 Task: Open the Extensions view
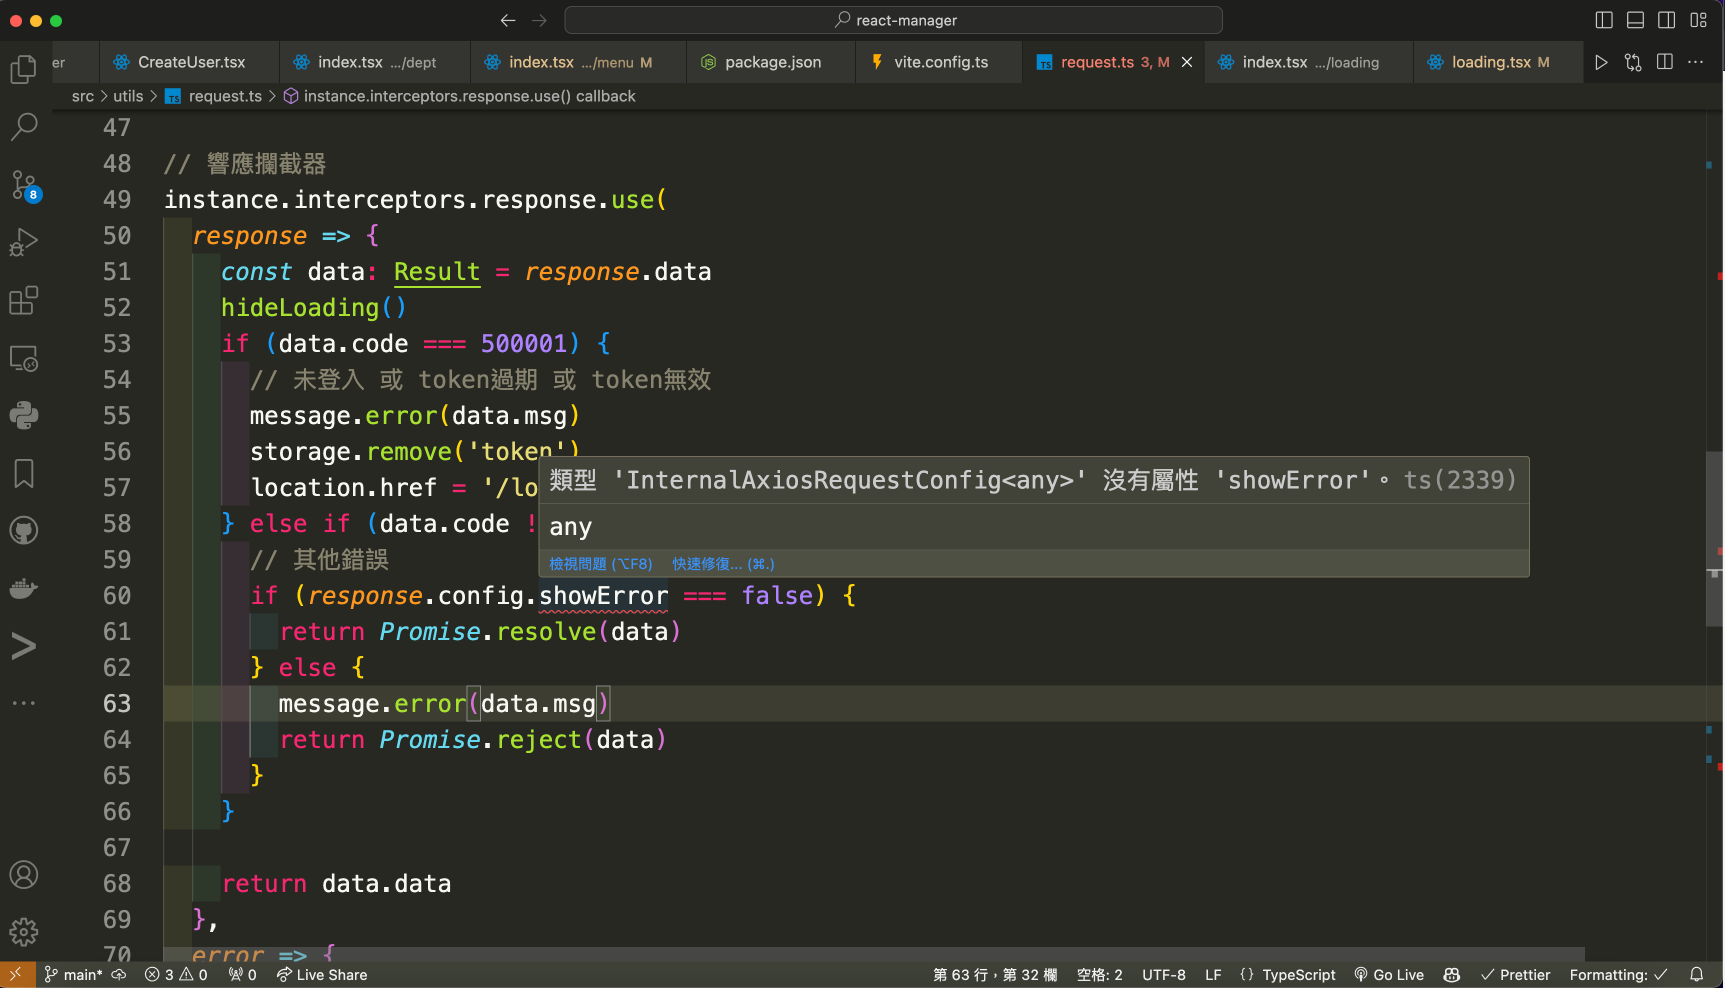click(x=23, y=300)
